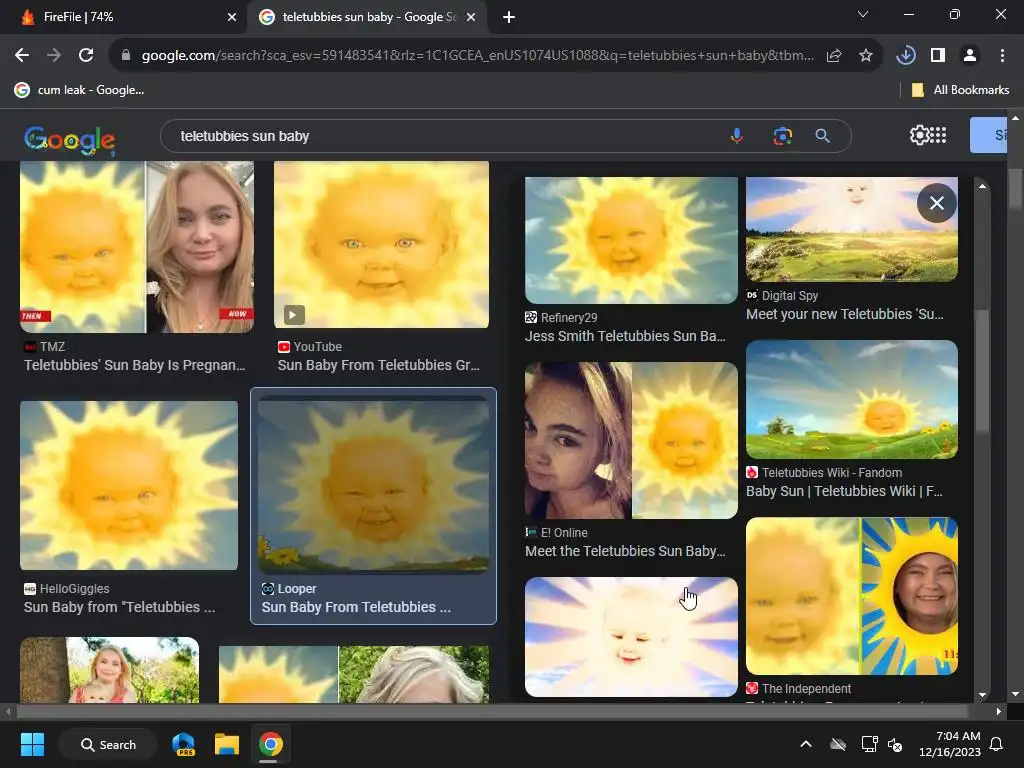Open the tab search chevron

pyautogui.click(x=863, y=14)
